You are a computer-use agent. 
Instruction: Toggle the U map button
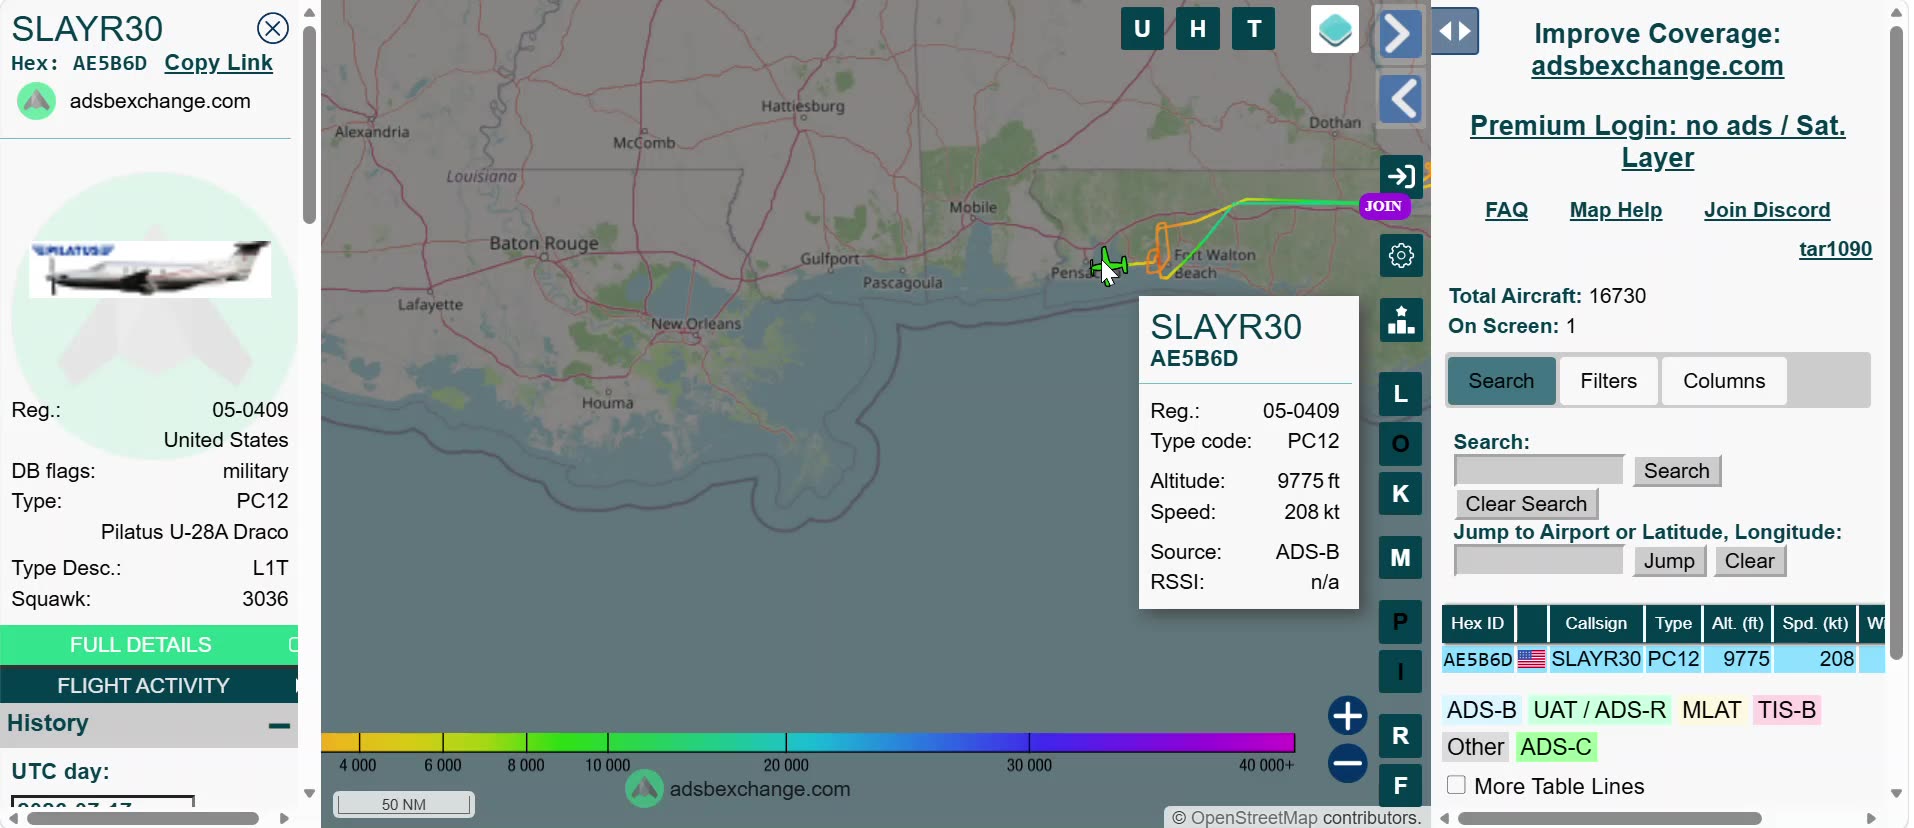click(1142, 29)
